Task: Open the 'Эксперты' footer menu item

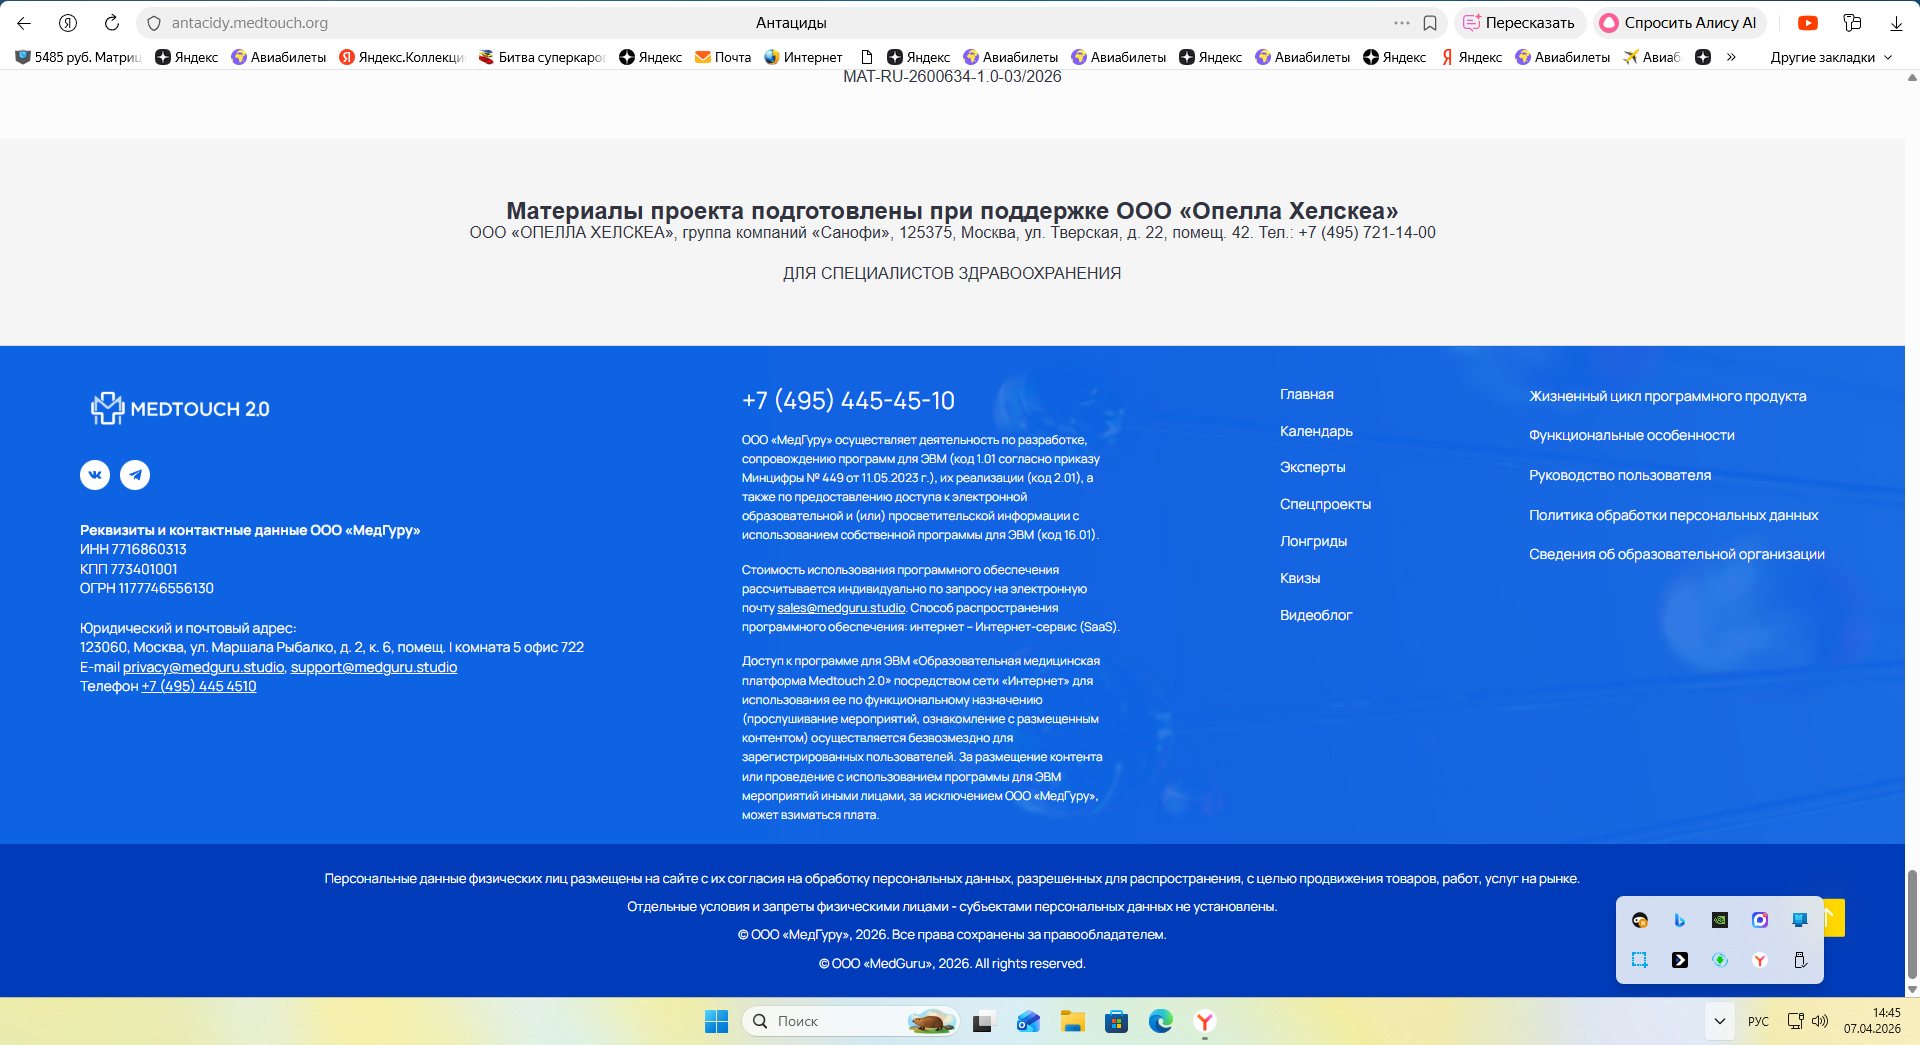Action: [1313, 467]
